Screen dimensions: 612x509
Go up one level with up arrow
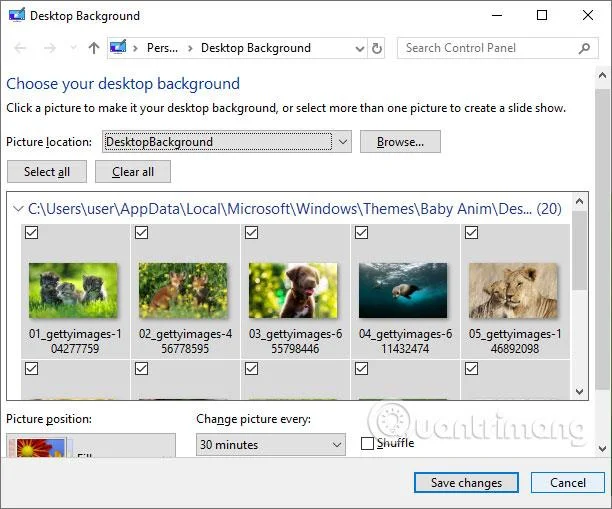pos(94,48)
